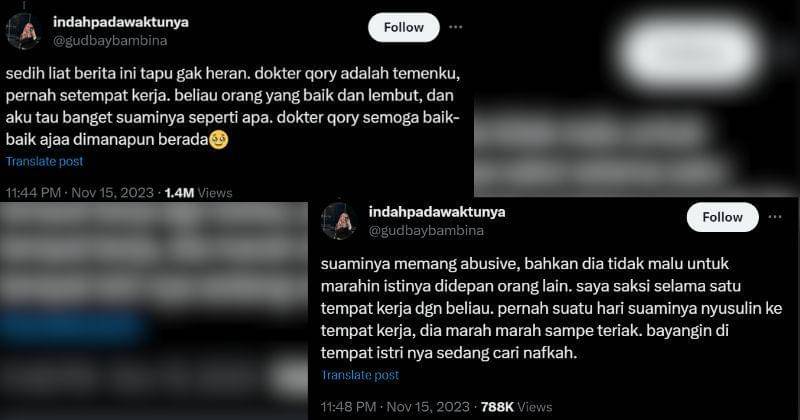The width and height of the screenshot is (800, 420).
Task: Follow the account in the lower tweet
Action: pos(722,217)
